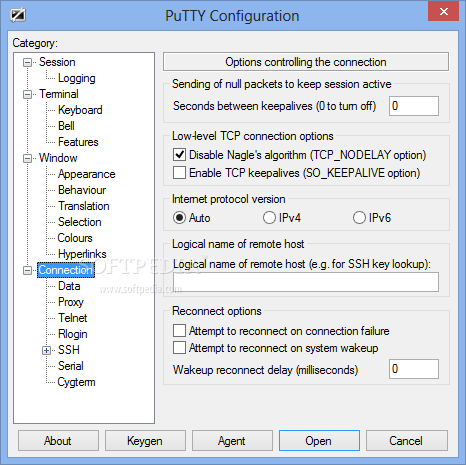Viewport: 466px width, 465px height.
Task: Open the Serial category
Action: click(x=71, y=366)
